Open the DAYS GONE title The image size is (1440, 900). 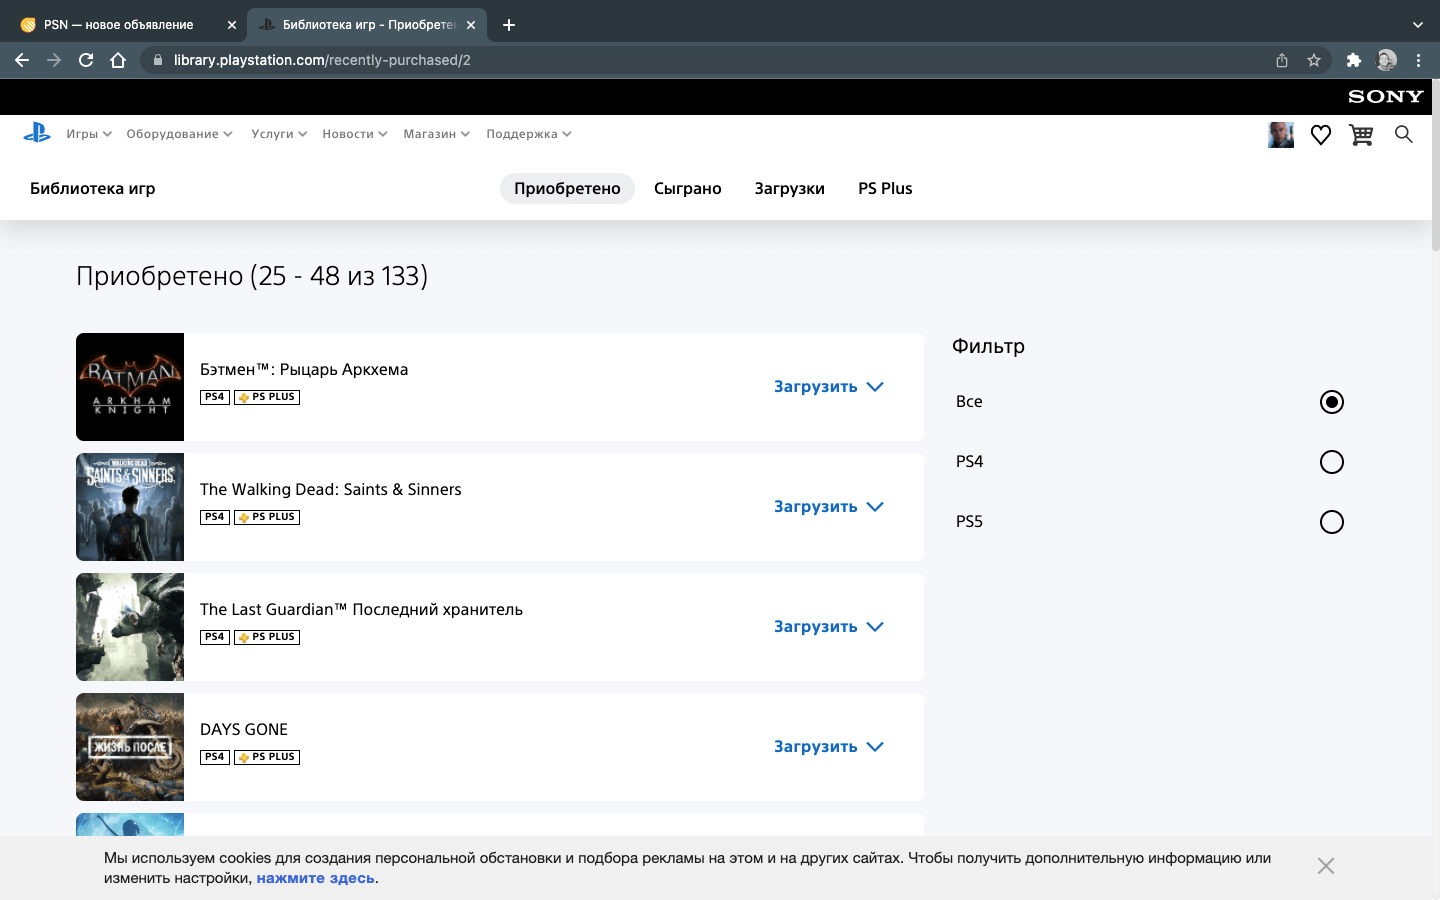coord(244,729)
